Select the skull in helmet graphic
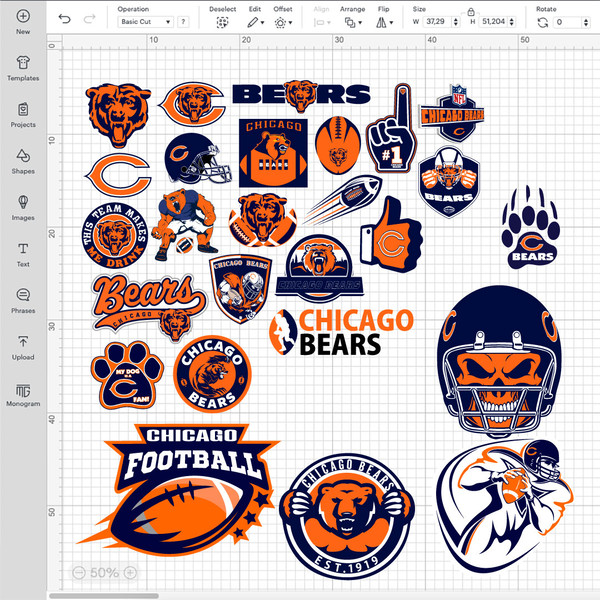 (499, 362)
